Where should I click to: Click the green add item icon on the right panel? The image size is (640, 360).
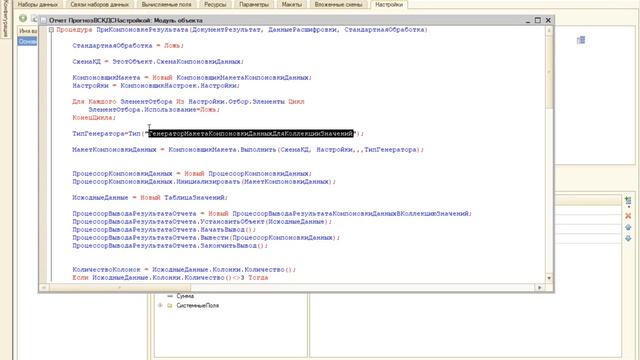[628, 201]
